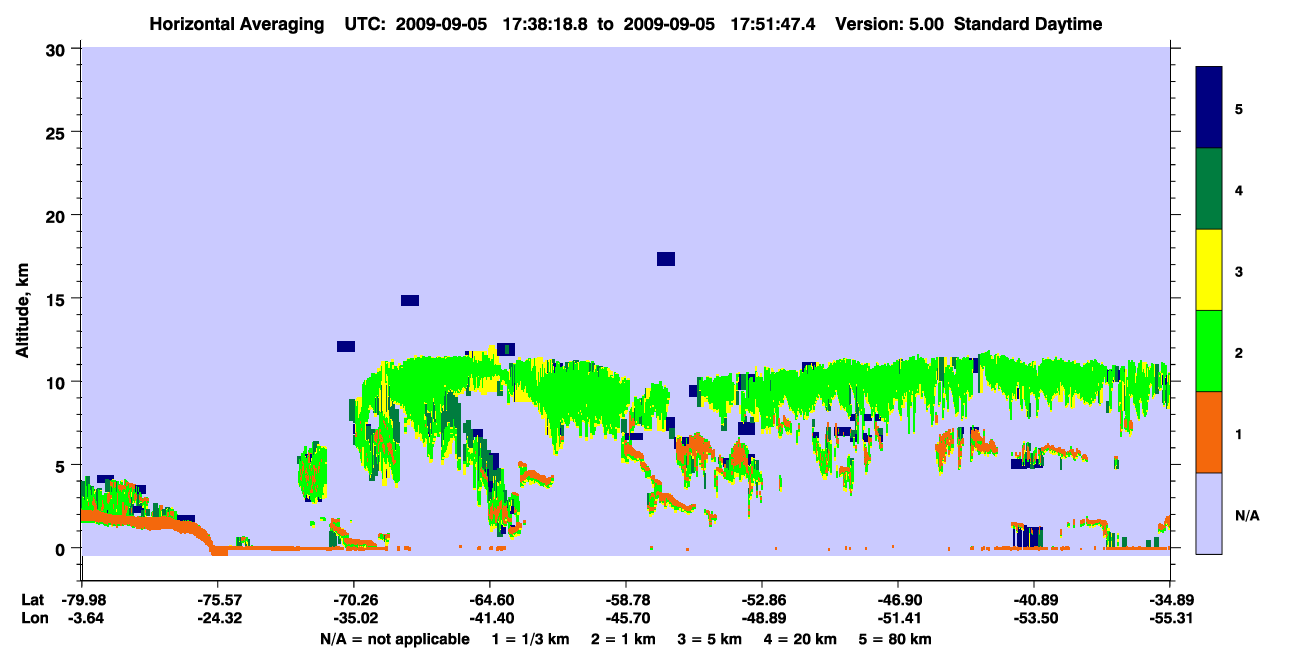Click the longitude value -51.41
This screenshot has width=1300, height=667.
[897, 619]
